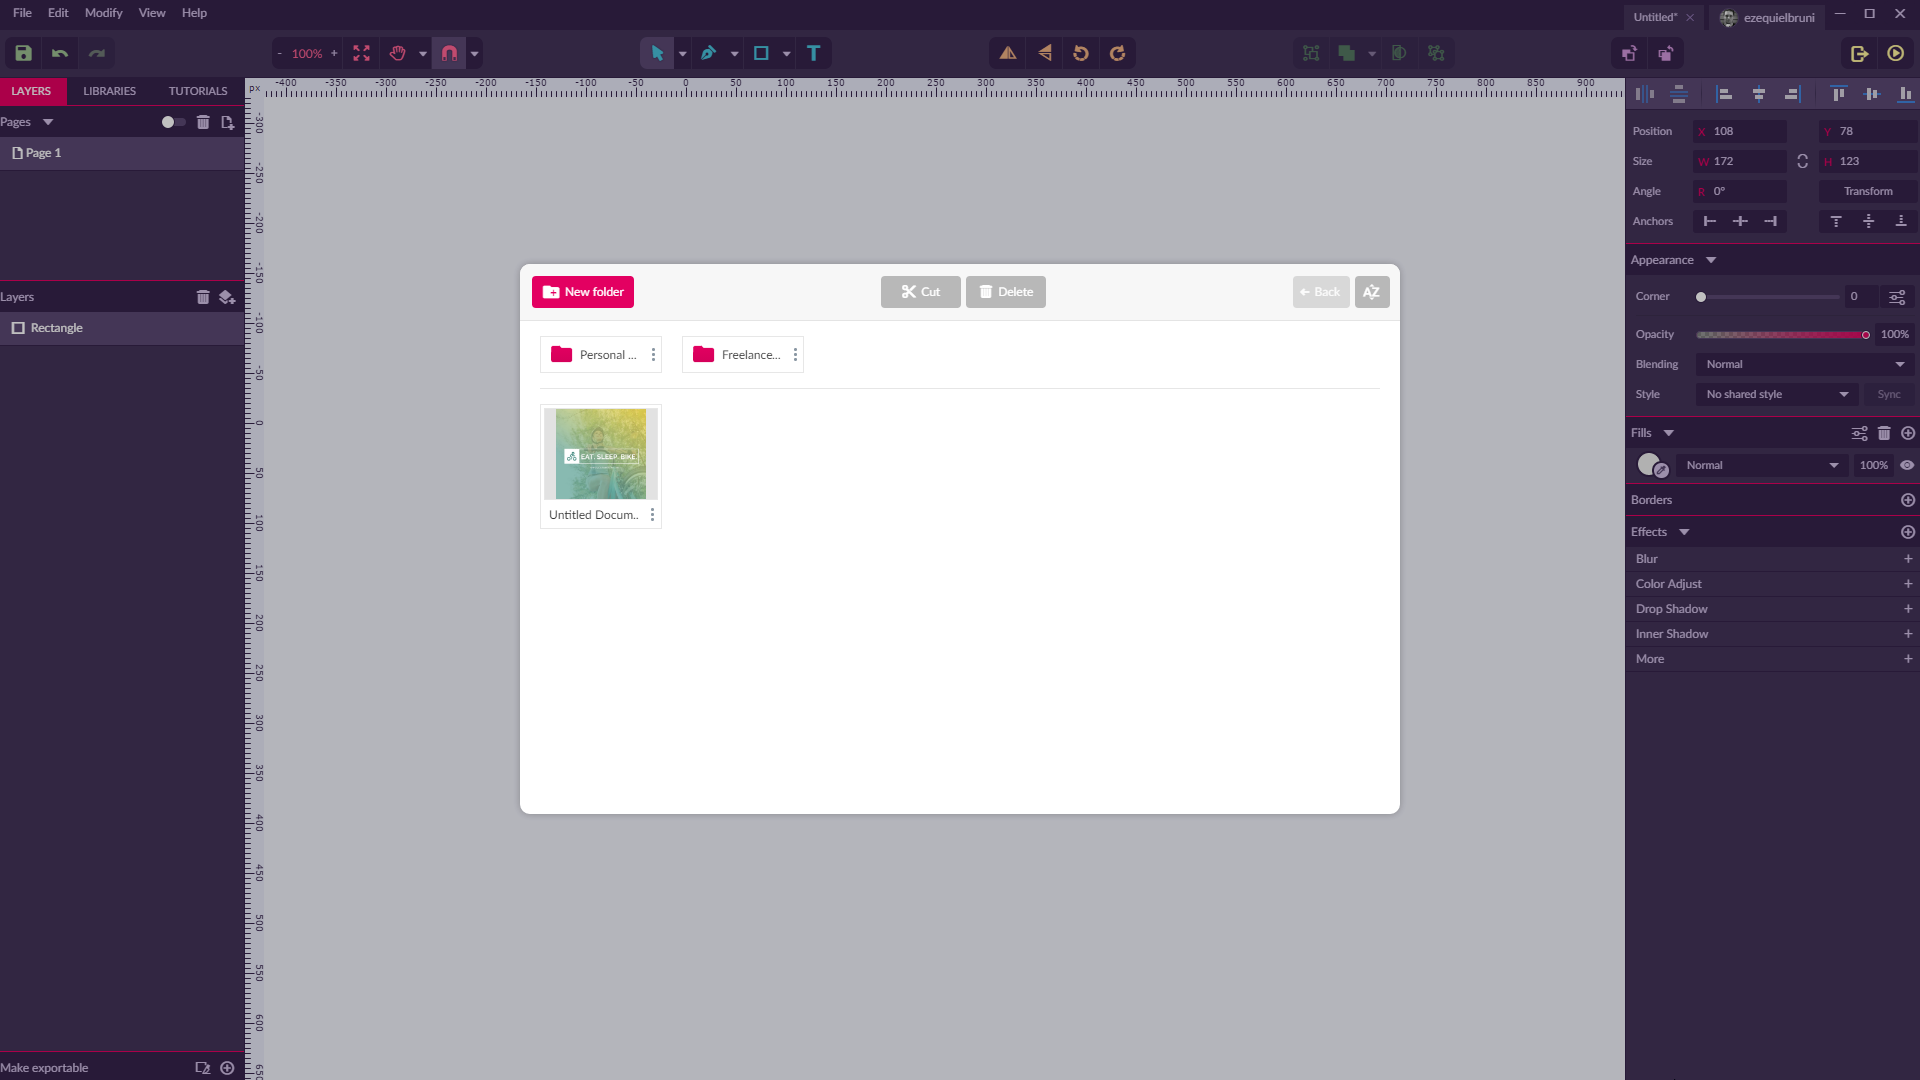Open the Untitled Document thumbnail
This screenshot has height=1080, width=1920.
[601, 454]
